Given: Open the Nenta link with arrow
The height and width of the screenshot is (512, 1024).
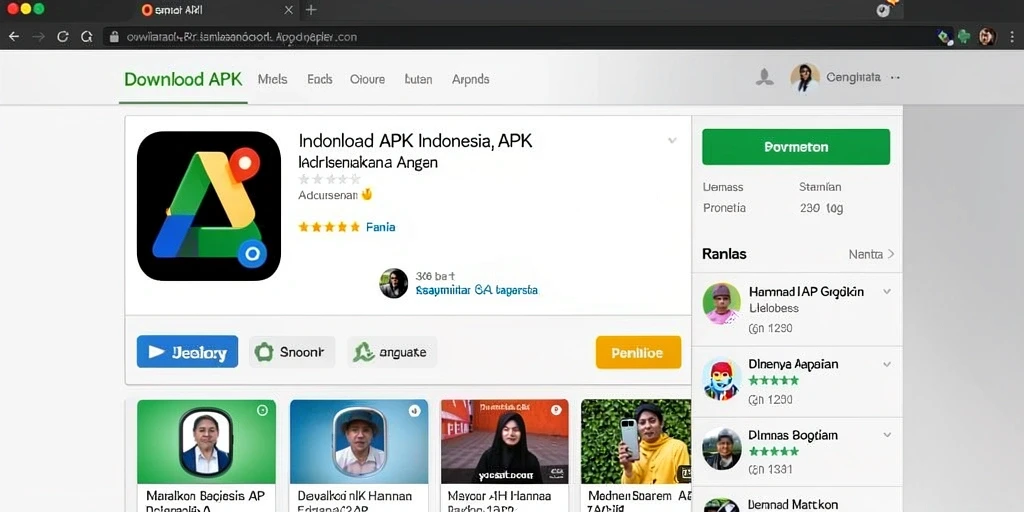Looking at the screenshot, I should (871, 254).
